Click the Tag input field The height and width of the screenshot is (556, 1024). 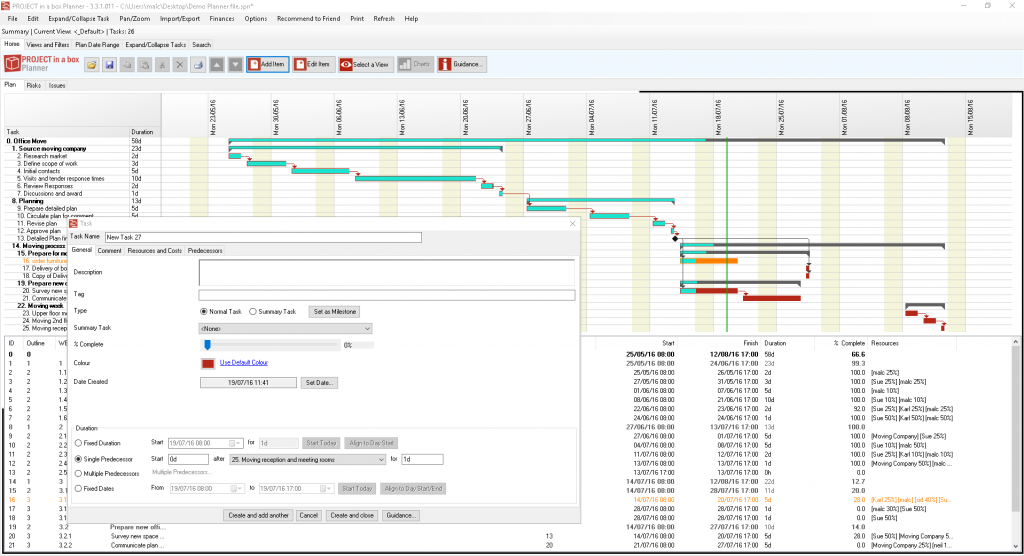point(387,295)
